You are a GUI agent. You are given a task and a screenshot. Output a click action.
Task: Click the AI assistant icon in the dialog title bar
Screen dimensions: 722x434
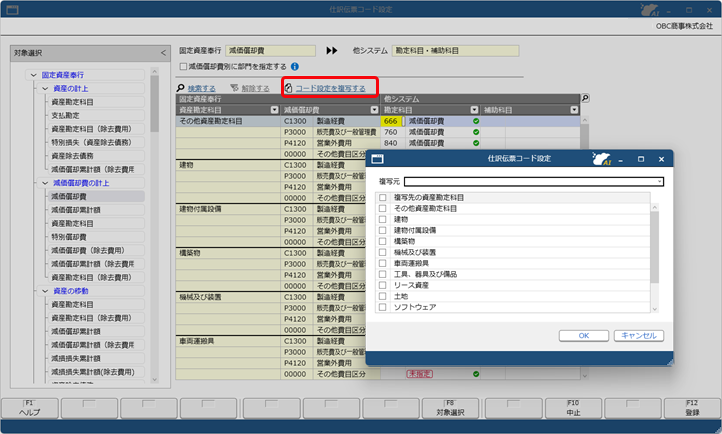click(601, 159)
